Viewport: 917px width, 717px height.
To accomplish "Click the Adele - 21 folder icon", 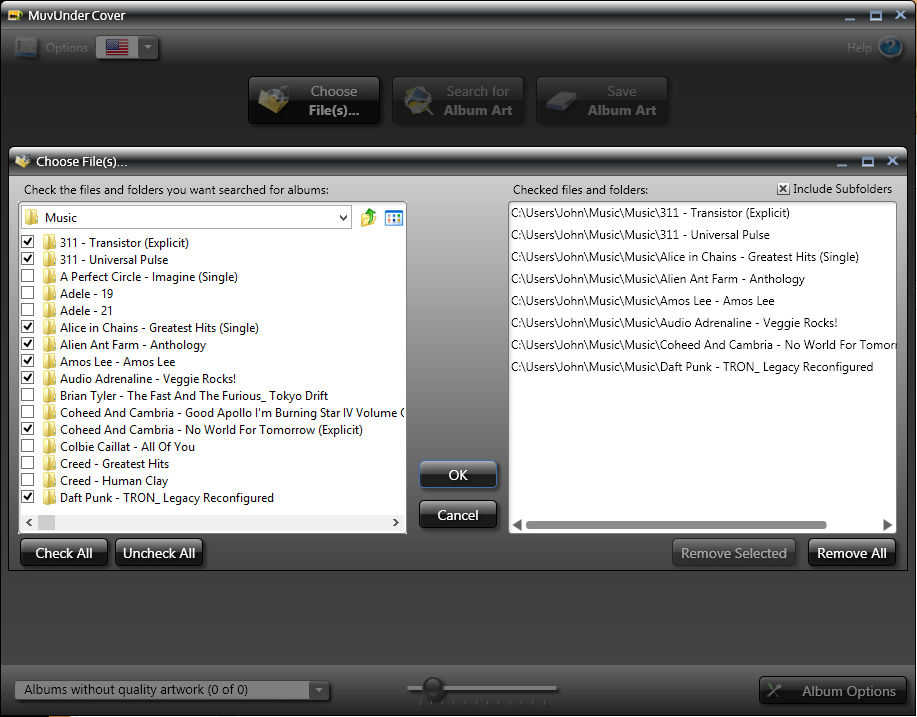I will [49, 311].
